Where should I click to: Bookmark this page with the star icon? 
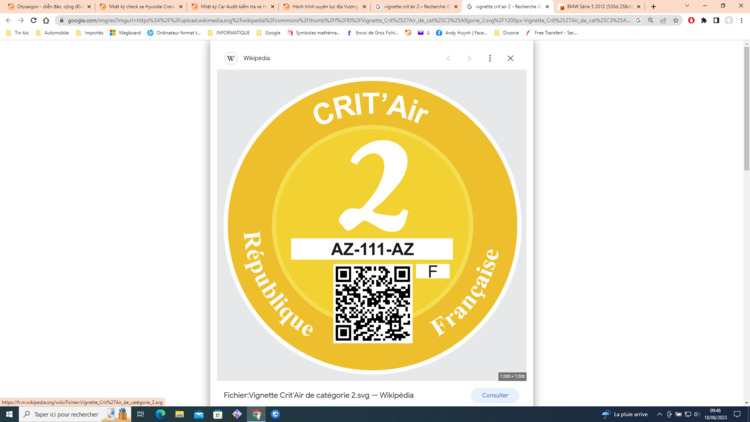(675, 21)
